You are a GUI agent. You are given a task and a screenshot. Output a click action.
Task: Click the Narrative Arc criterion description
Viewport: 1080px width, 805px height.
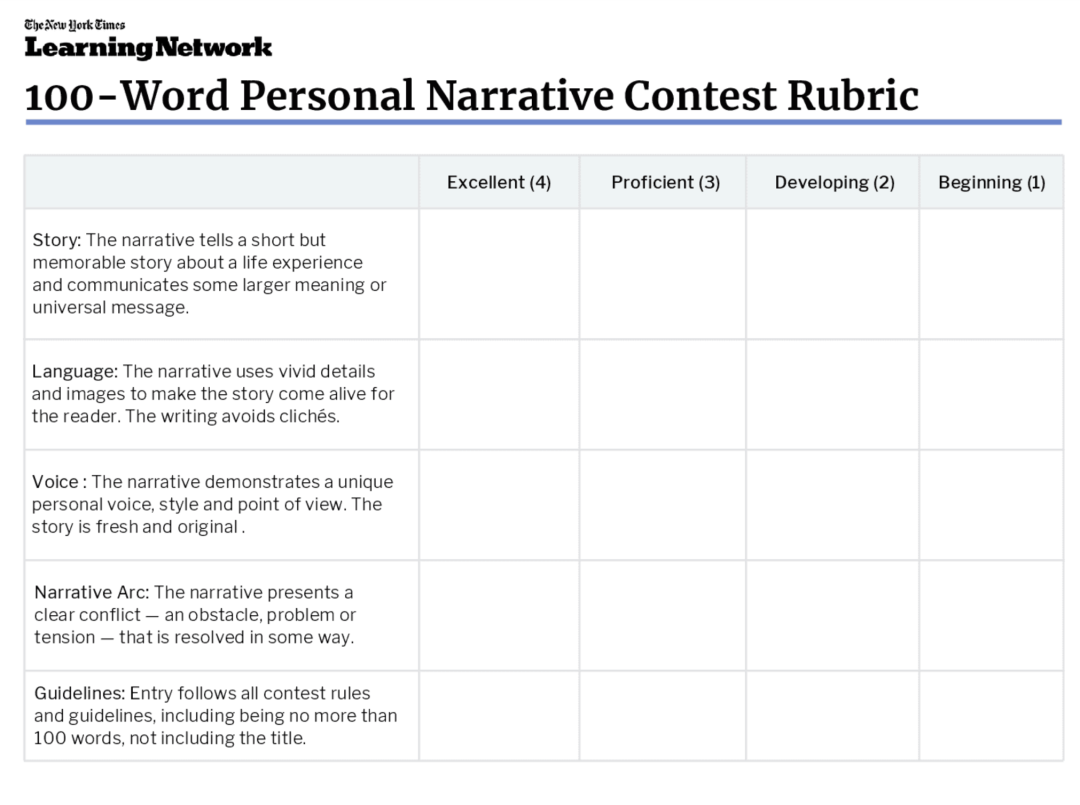[195, 615]
